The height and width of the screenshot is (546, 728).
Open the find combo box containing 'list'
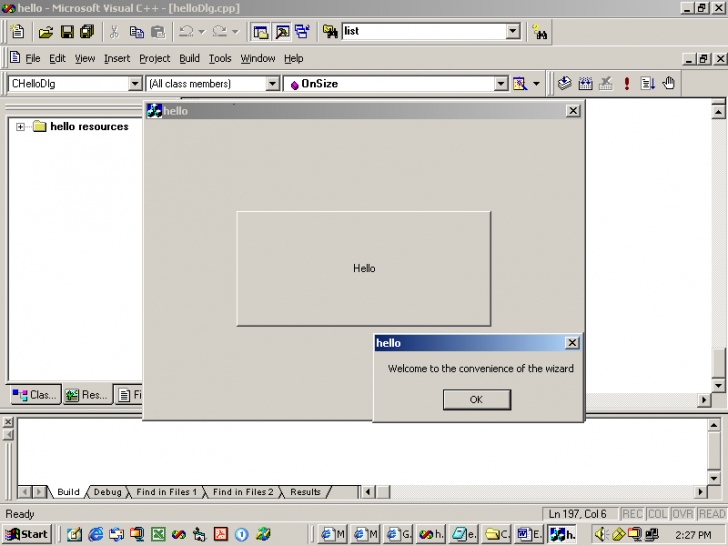click(513, 31)
